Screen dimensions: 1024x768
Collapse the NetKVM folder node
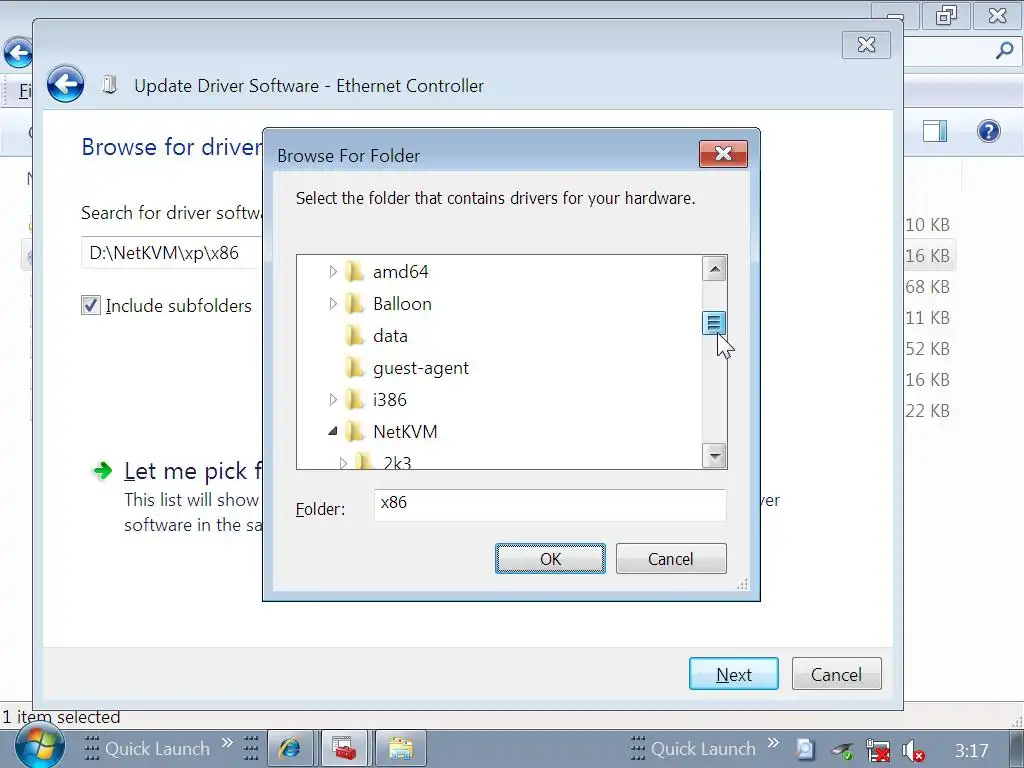pos(333,431)
